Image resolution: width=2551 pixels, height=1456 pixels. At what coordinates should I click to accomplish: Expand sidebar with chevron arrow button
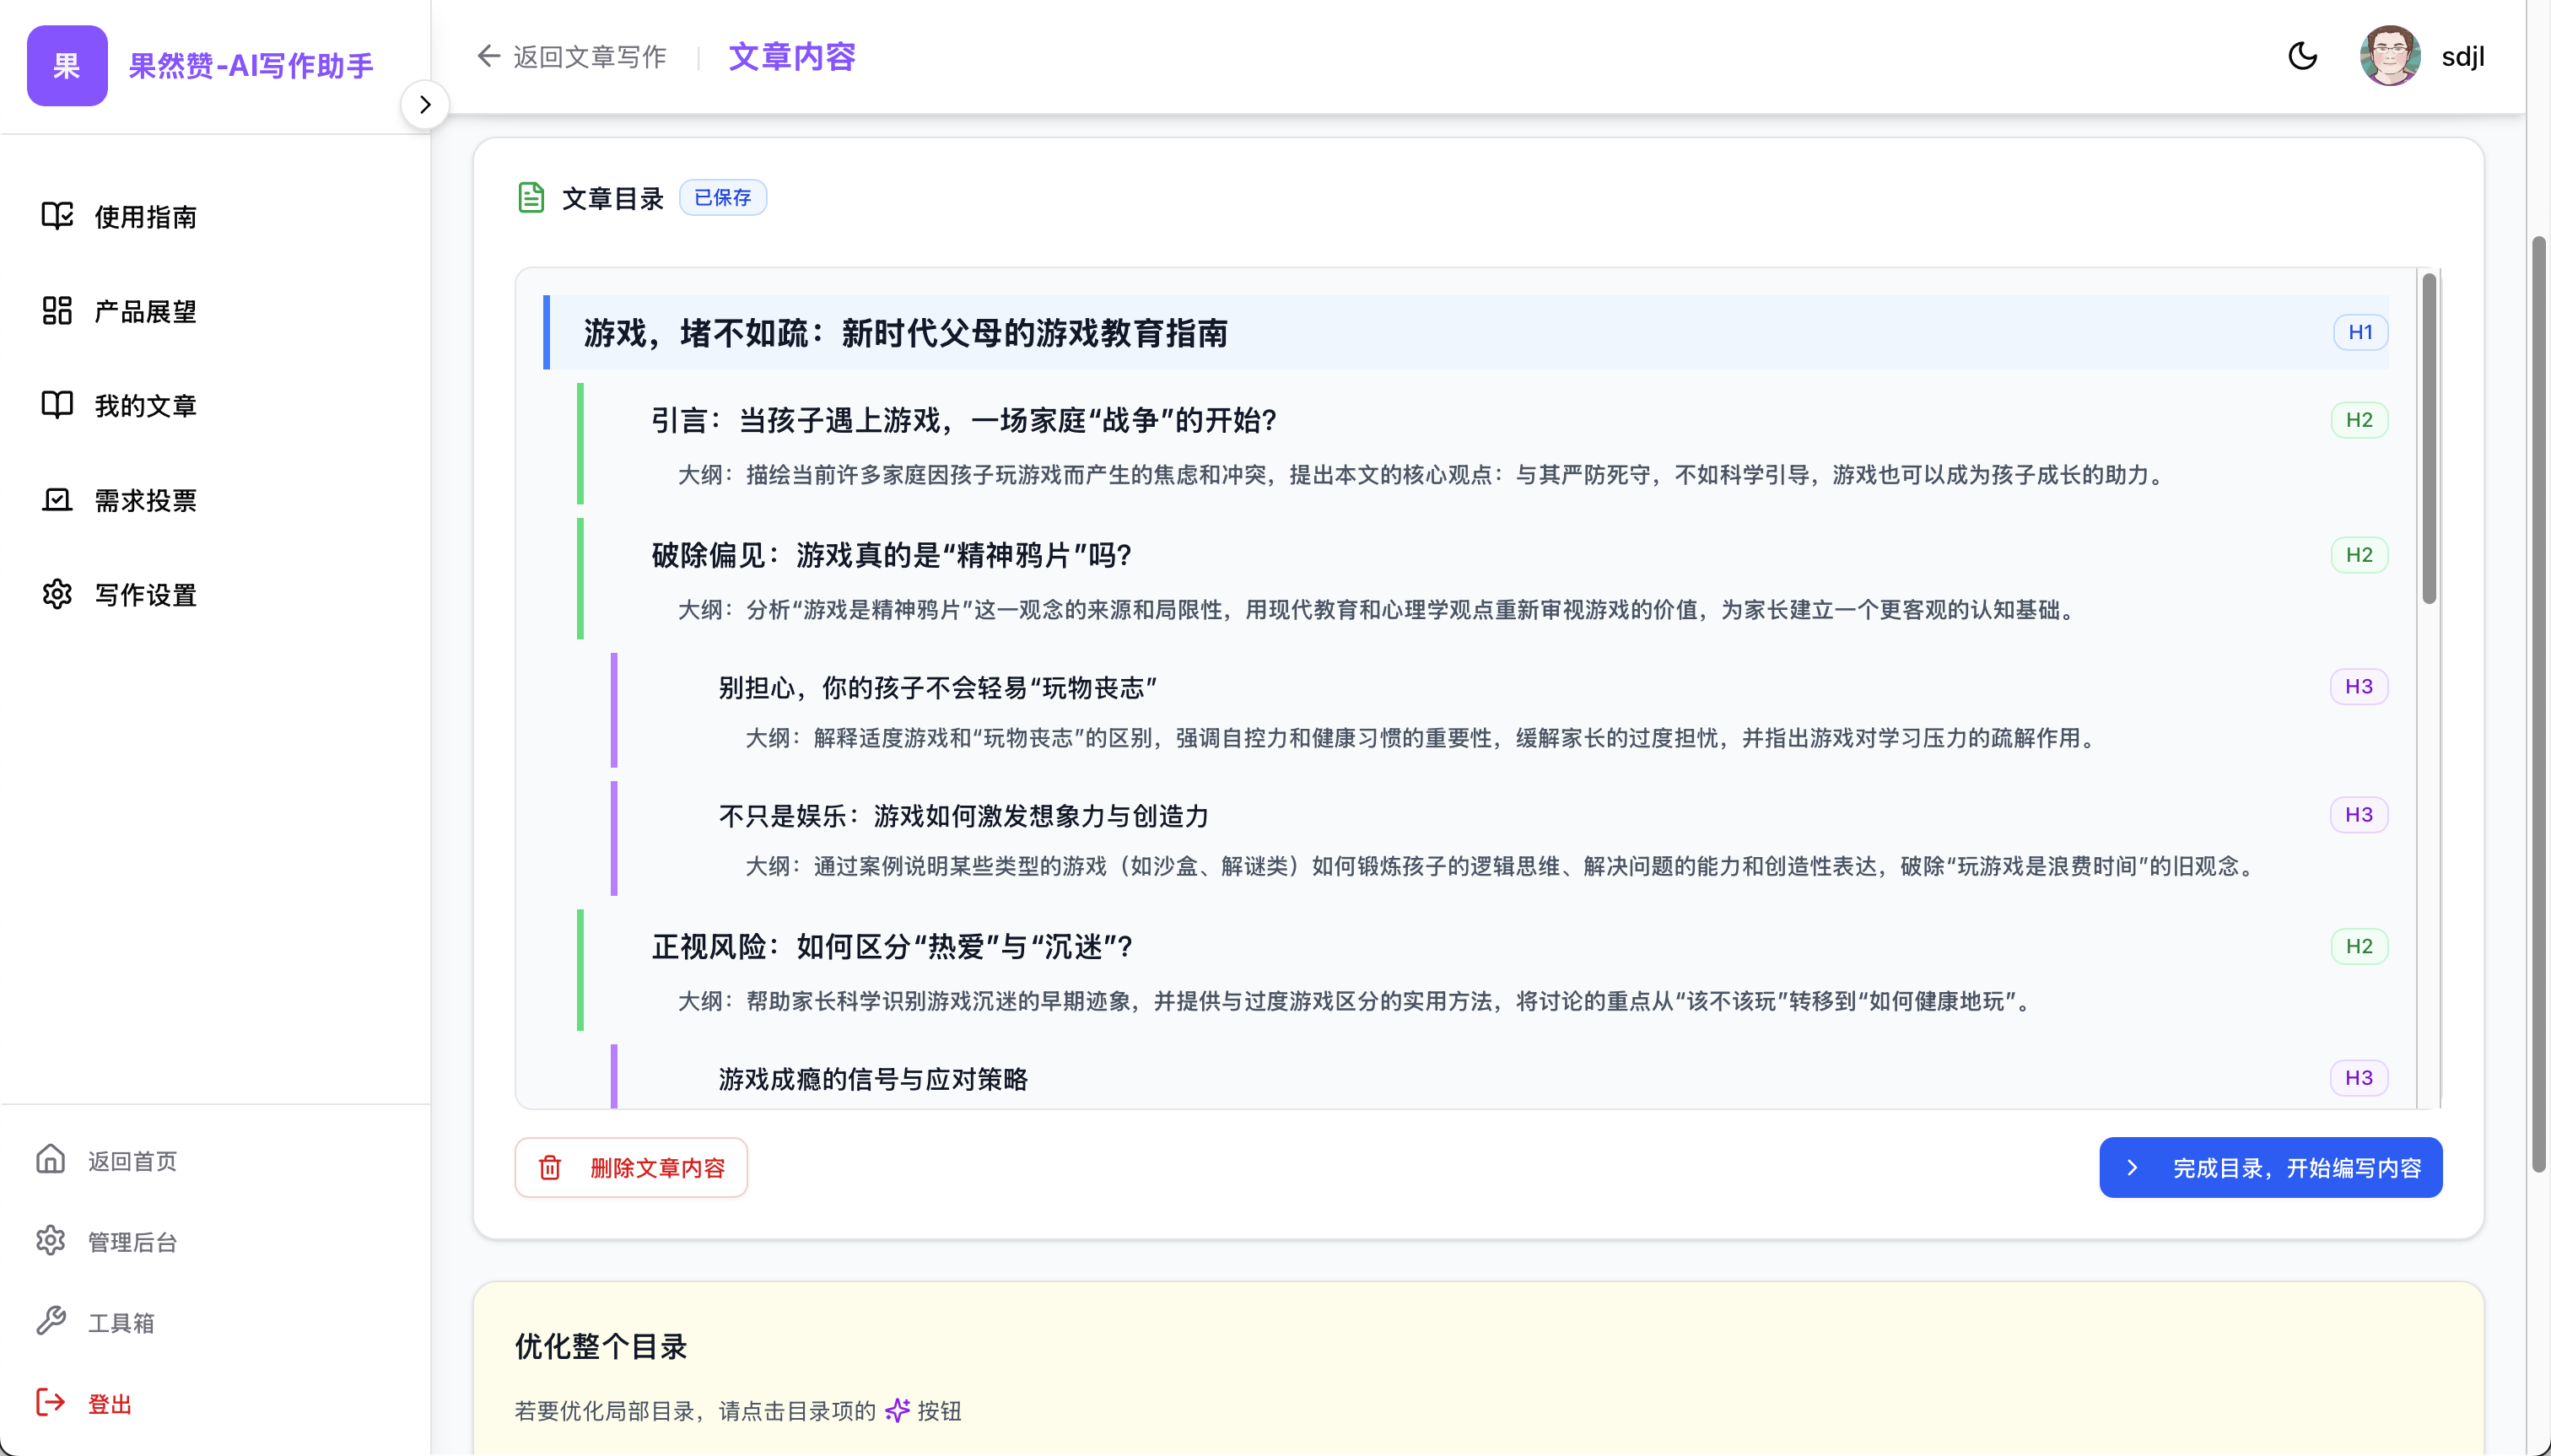pos(425,104)
